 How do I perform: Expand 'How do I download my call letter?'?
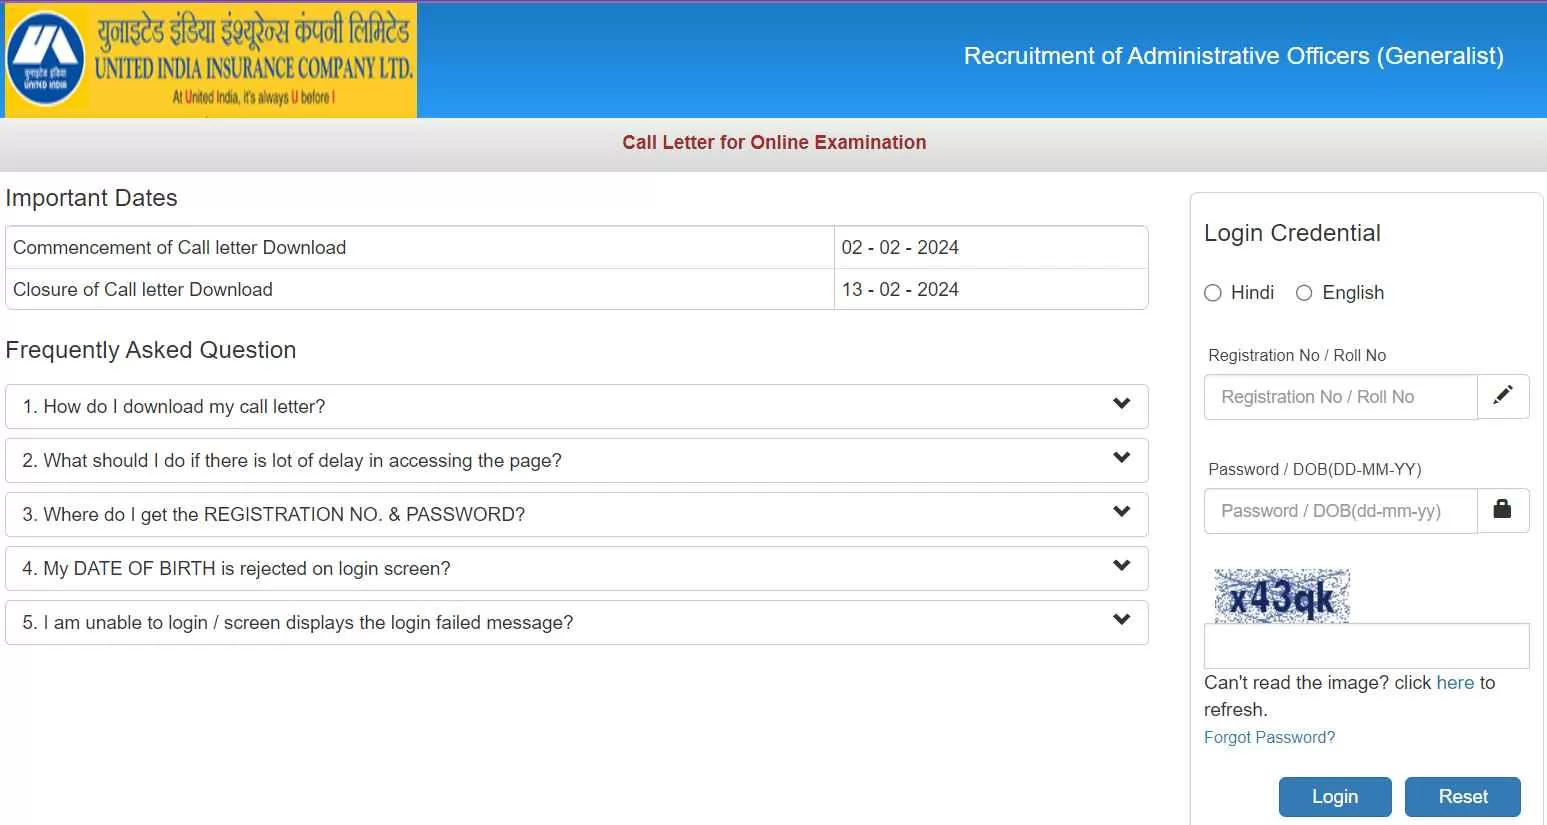click(174, 407)
